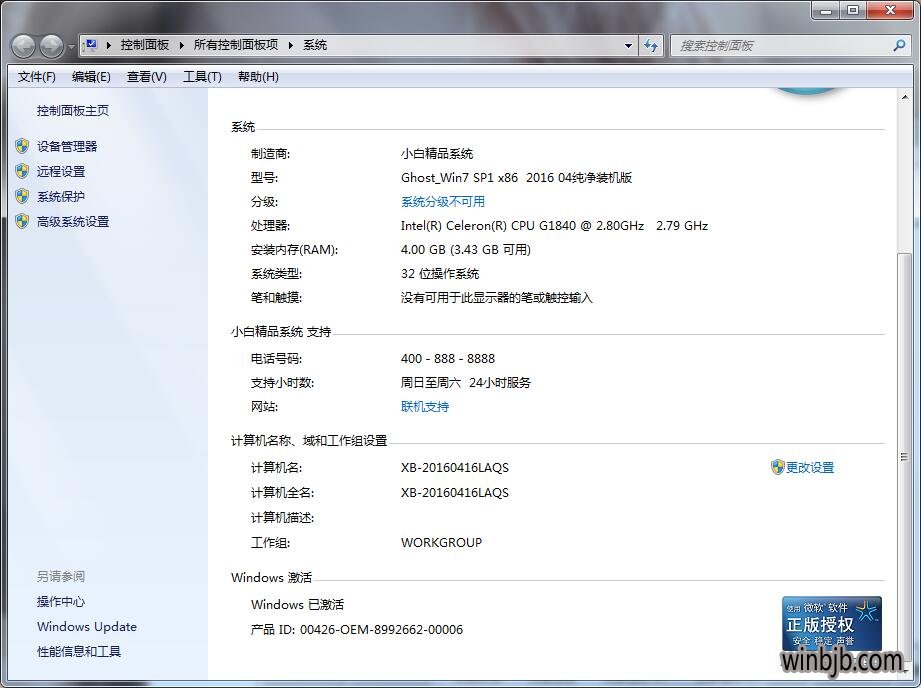921x688 pixels.
Task: Maximize the System window
Action: 853,10
